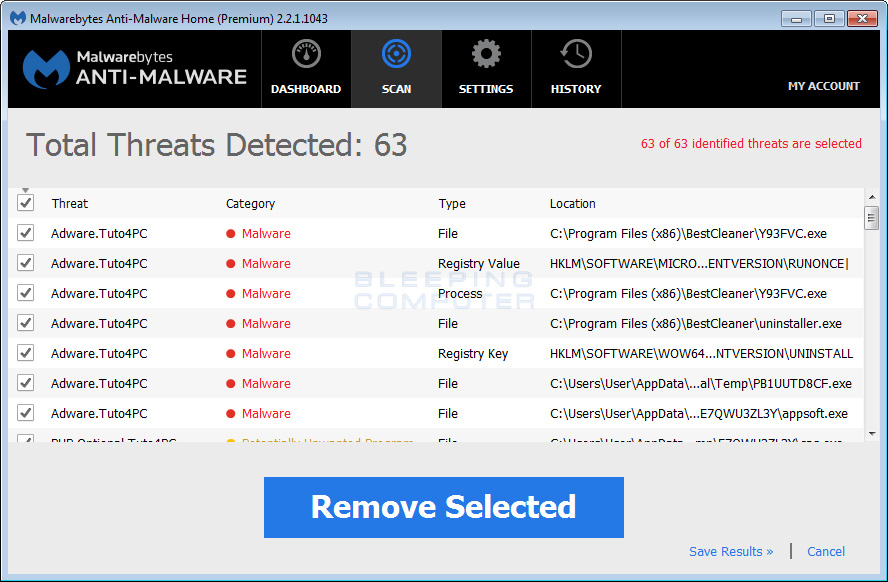Click the Remove Selected button
888x582 pixels.
pyautogui.click(x=443, y=507)
